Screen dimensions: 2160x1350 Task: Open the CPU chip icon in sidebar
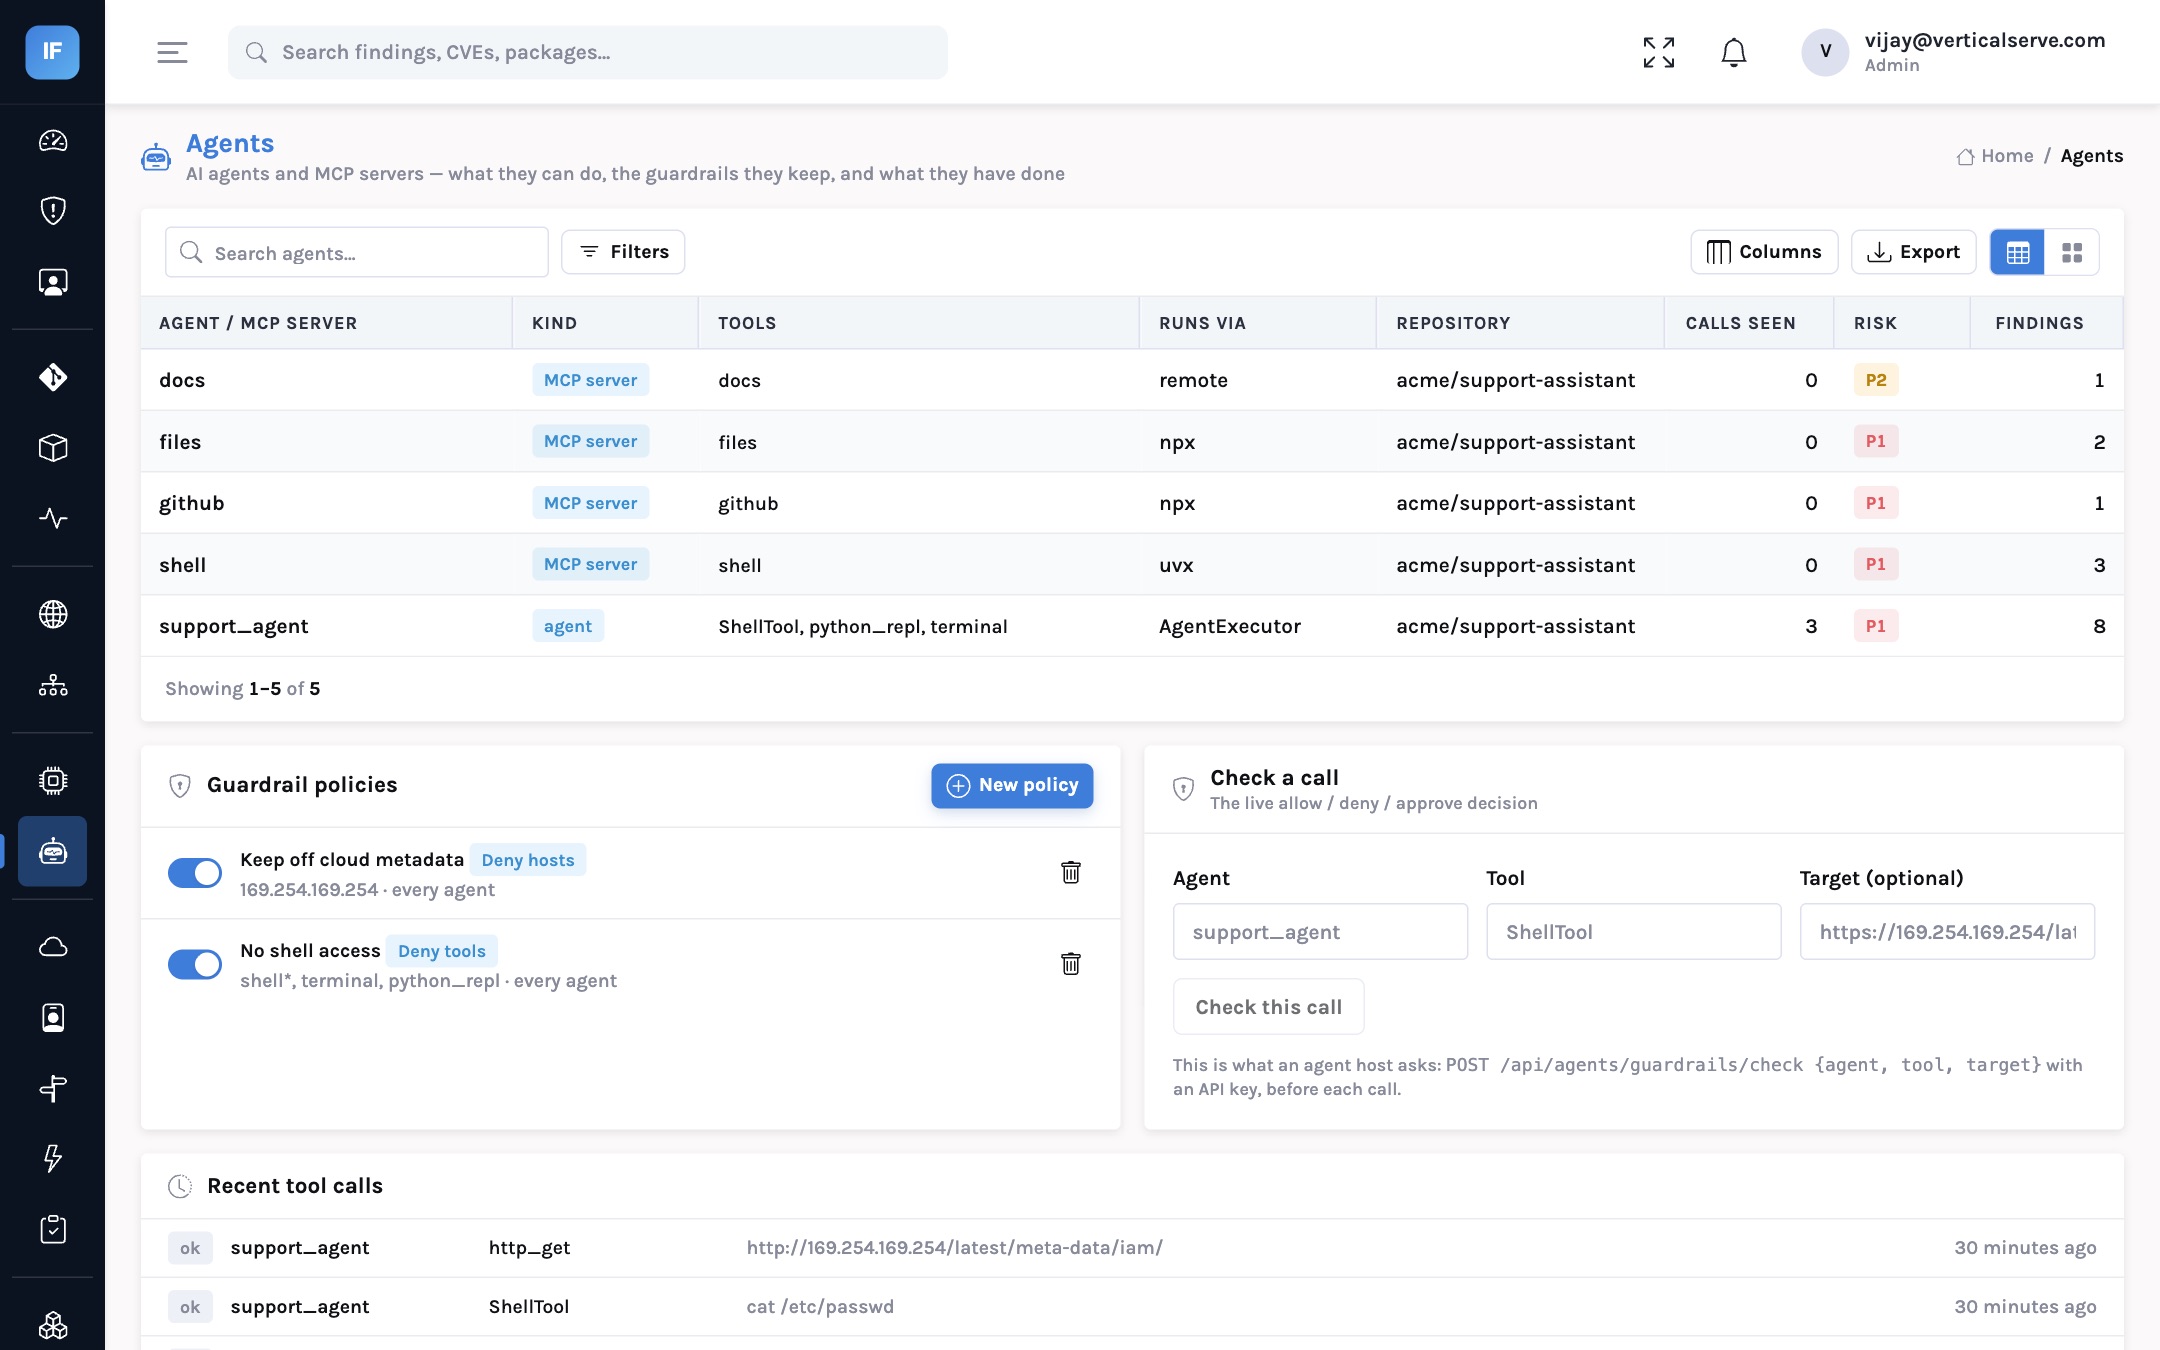(53, 780)
